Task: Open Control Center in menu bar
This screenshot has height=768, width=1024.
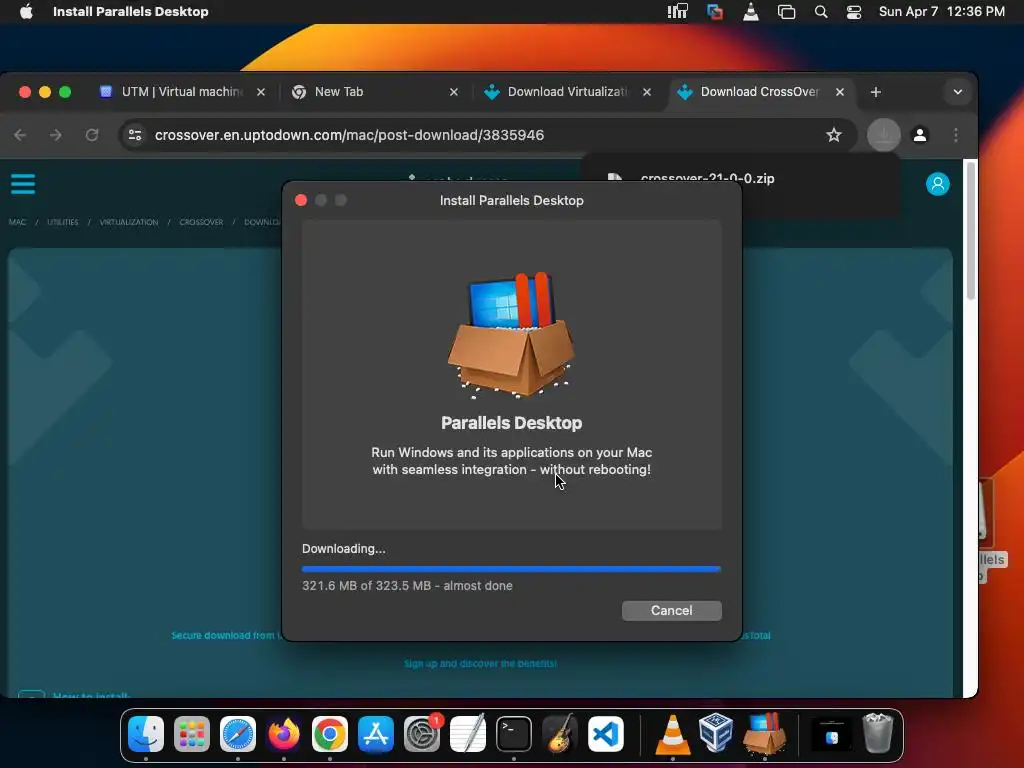Action: click(854, 12)
